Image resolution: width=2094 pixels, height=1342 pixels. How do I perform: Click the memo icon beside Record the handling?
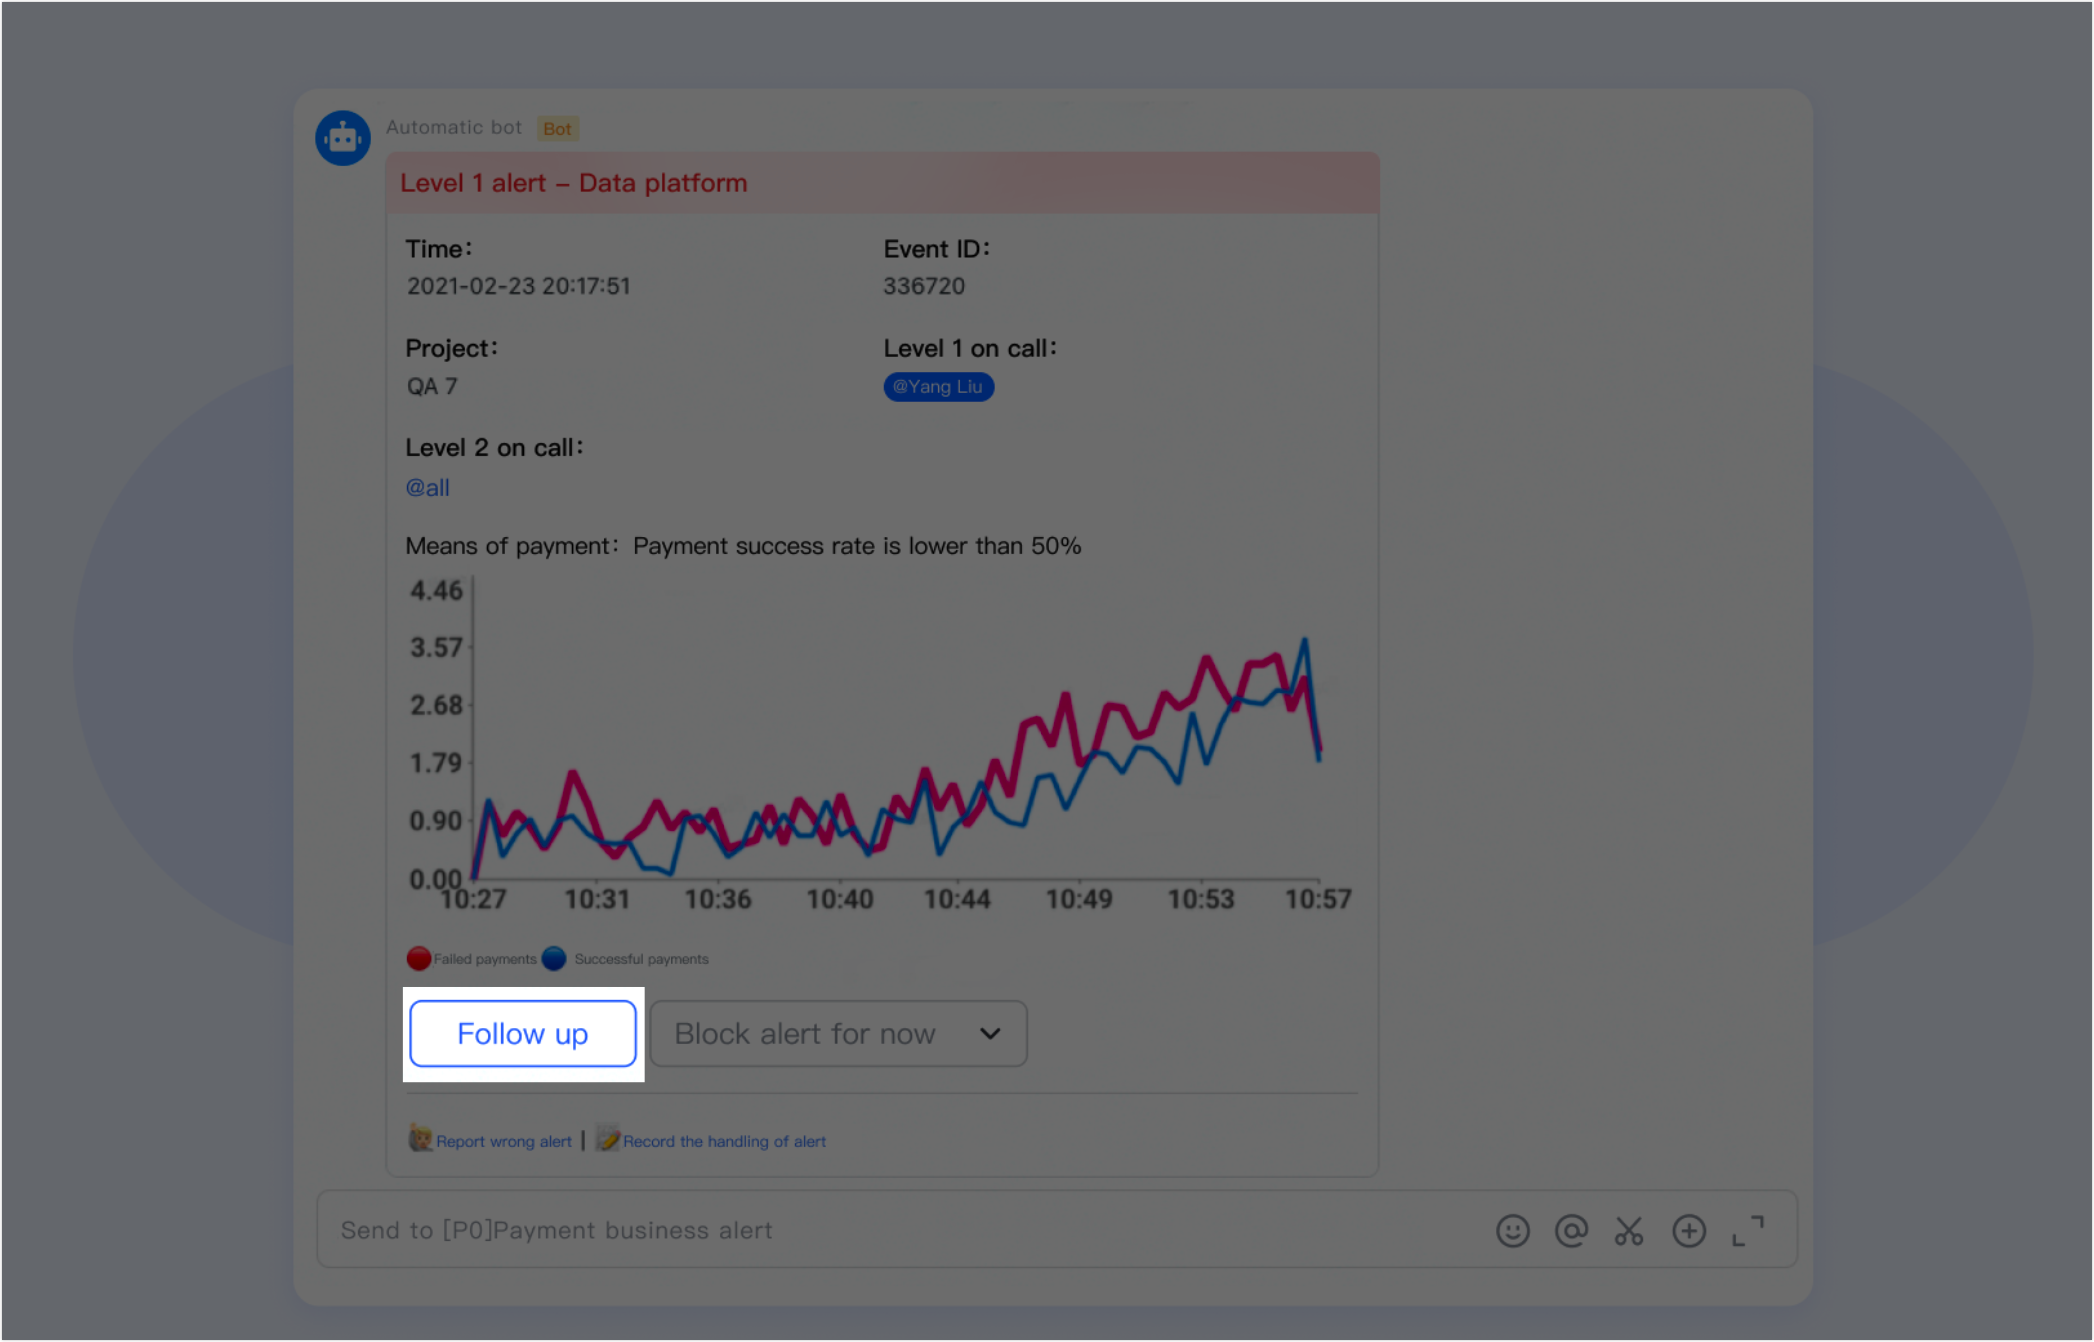(608, 1138)
